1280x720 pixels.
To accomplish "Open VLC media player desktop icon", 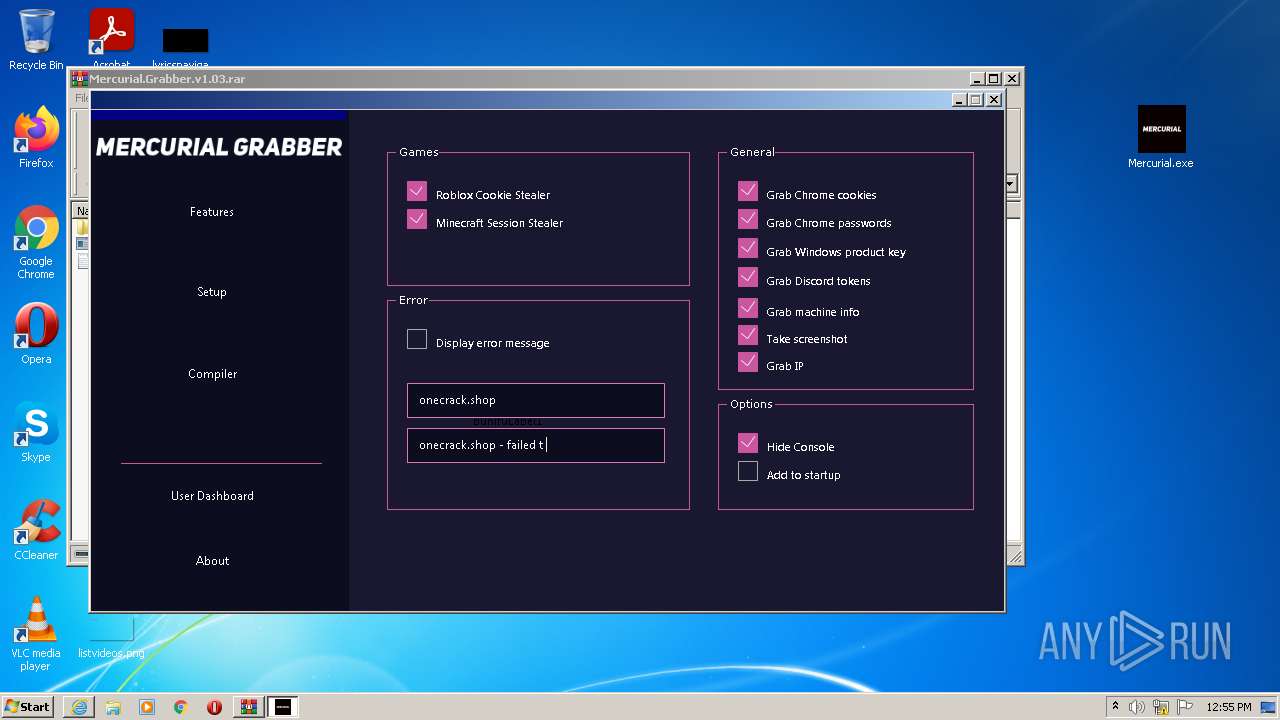I will [x=36, y=634].
